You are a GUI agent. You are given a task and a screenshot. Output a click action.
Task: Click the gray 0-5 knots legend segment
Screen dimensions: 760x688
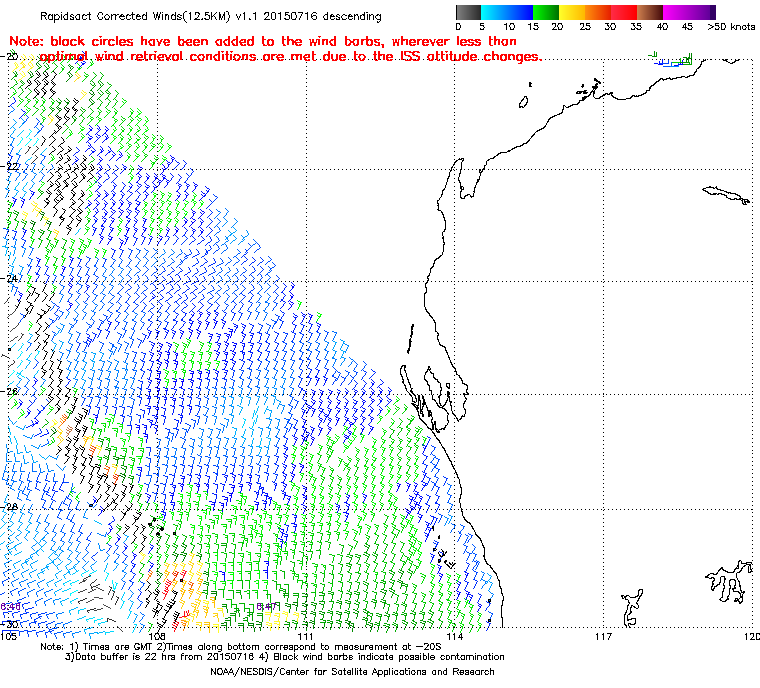[468, 12]
